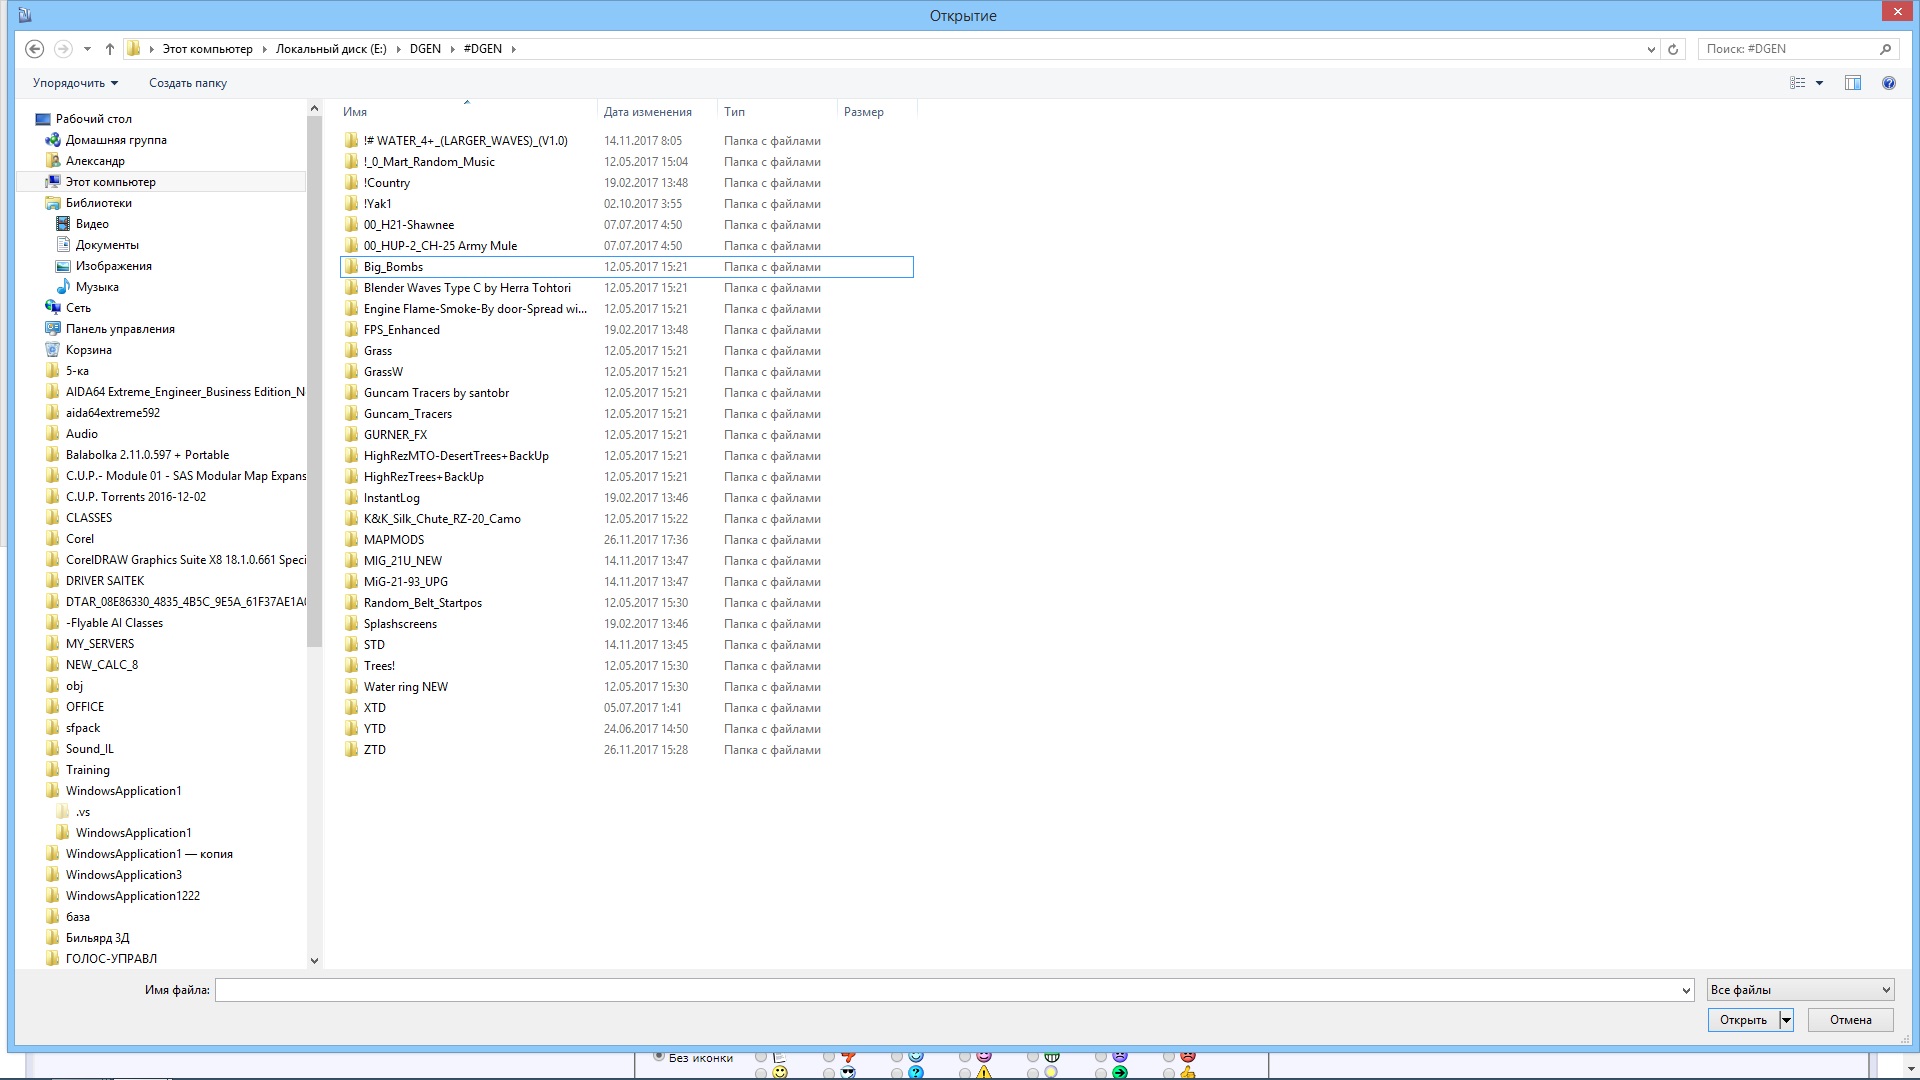Open the 'Все файлы' file type dropdown
Image resolution: width=1920 pixels, height=1080 pixels.
1800,990
